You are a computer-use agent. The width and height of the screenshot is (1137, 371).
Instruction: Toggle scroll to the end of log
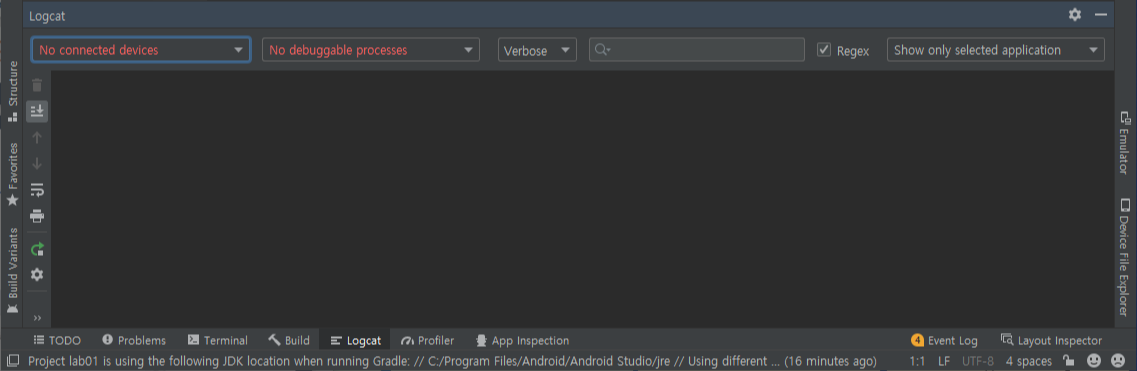37,111
